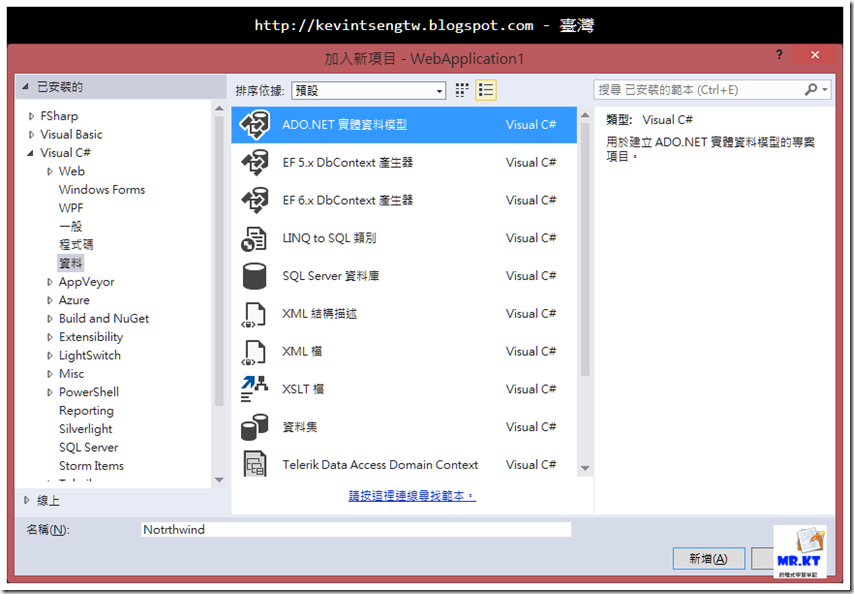Screen dimensions: 854x594
Task: Click the template list scrollbar up arrow
Action: pos(585,115)
